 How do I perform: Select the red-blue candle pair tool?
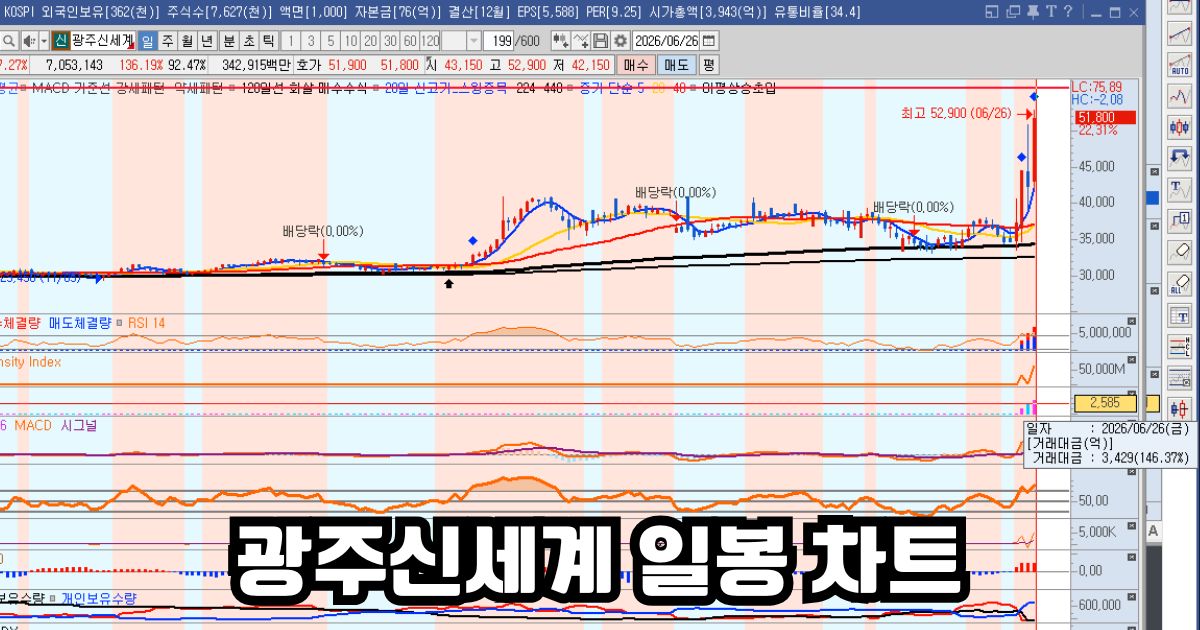point(1180,409)
